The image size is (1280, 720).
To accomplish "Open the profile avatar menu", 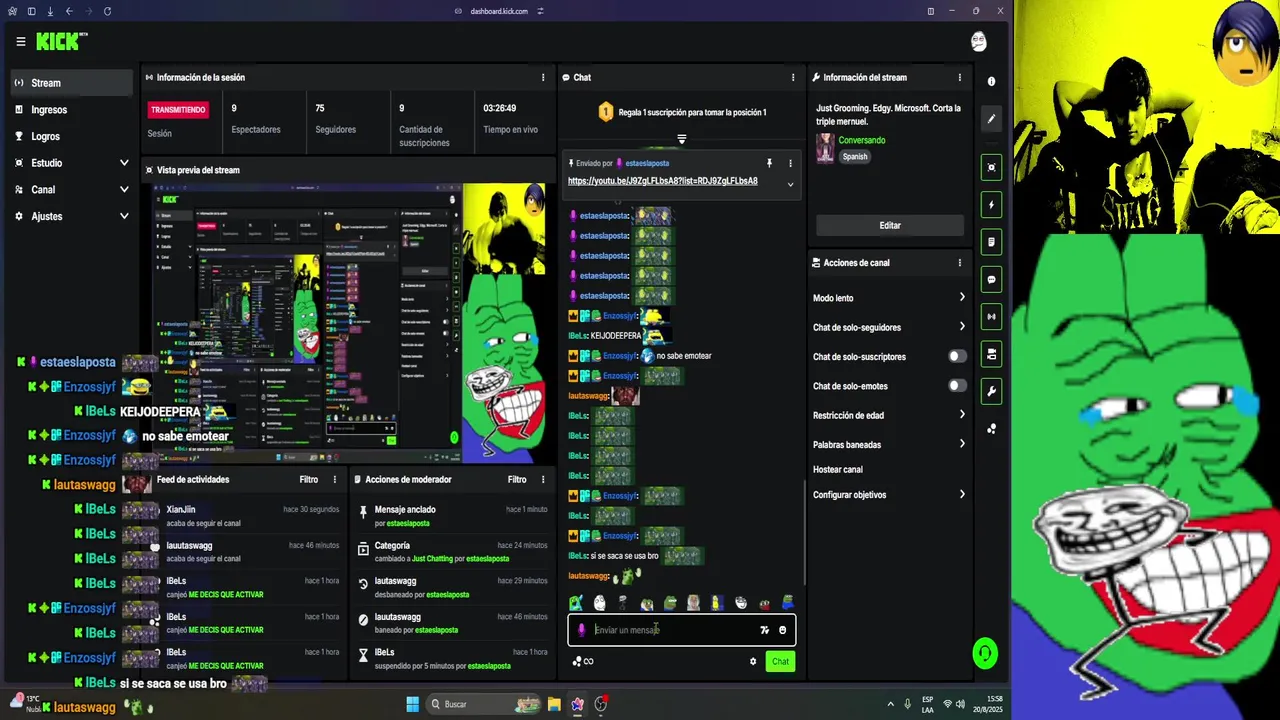I will tap(979, 41).
